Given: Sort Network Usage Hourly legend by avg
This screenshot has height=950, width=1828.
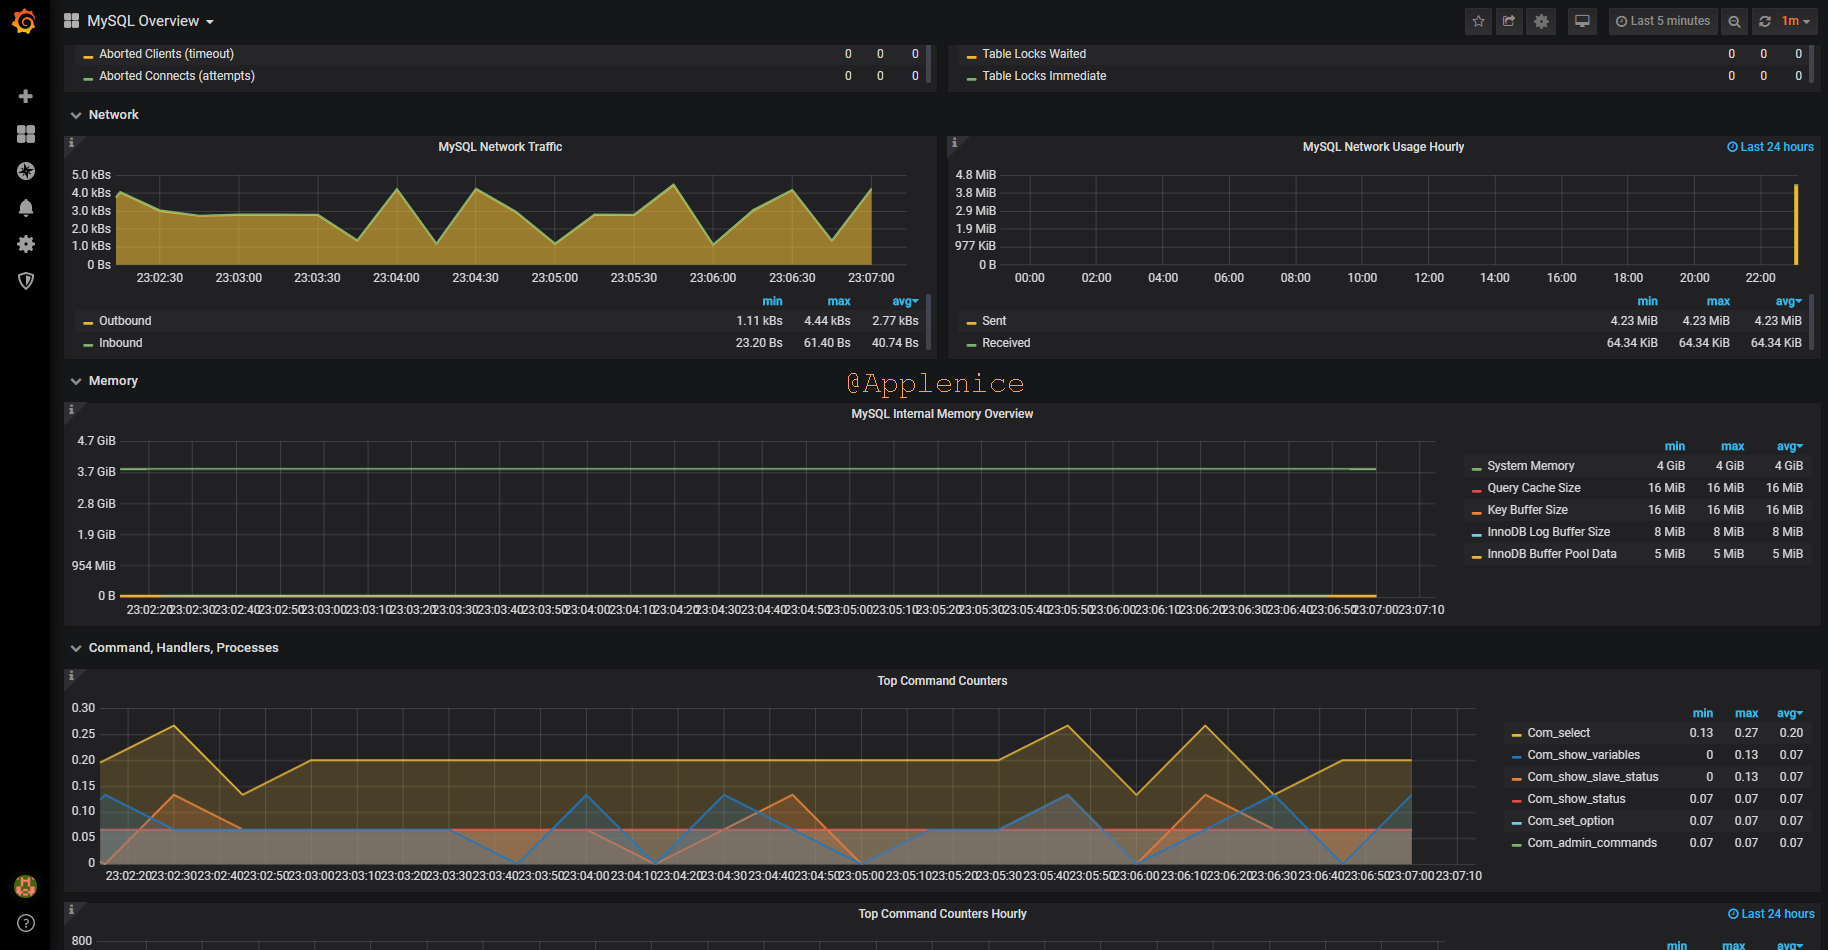Looking at the screenshot, I should (1788, 301).
